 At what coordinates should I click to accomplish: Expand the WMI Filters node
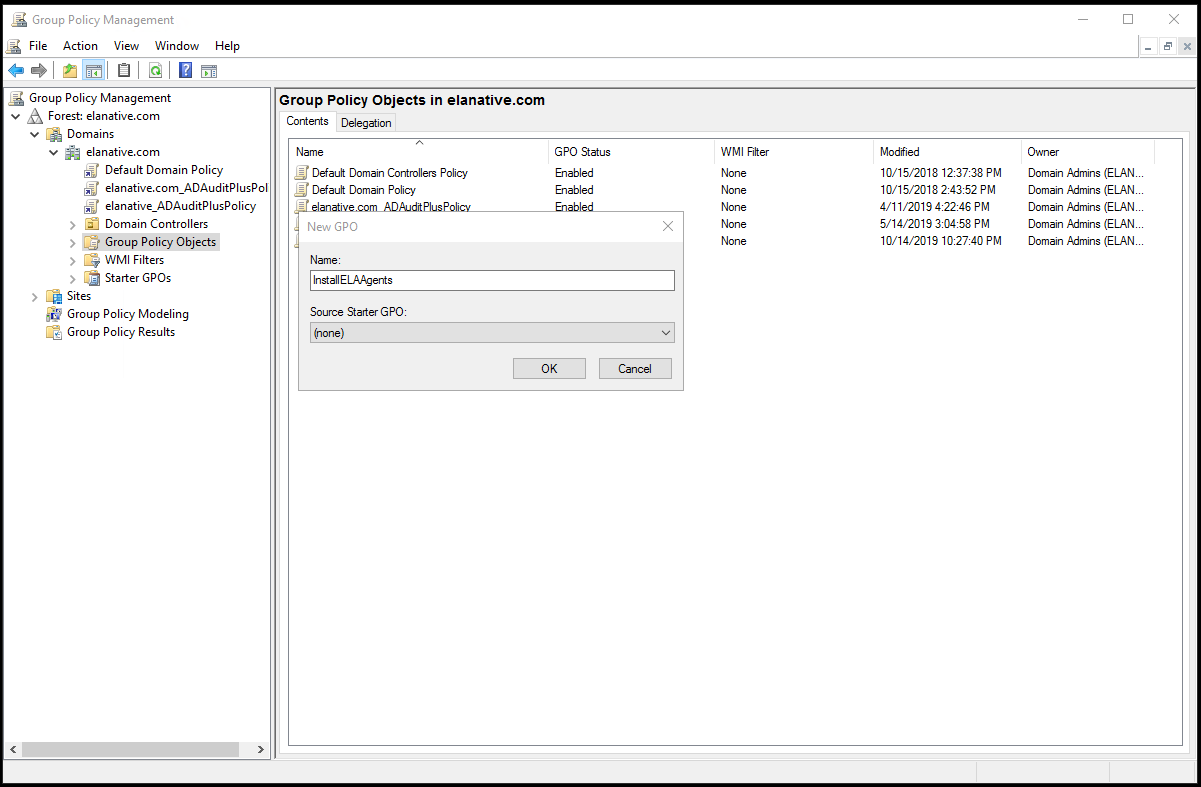pyautogui.click(x=71, y=259)
